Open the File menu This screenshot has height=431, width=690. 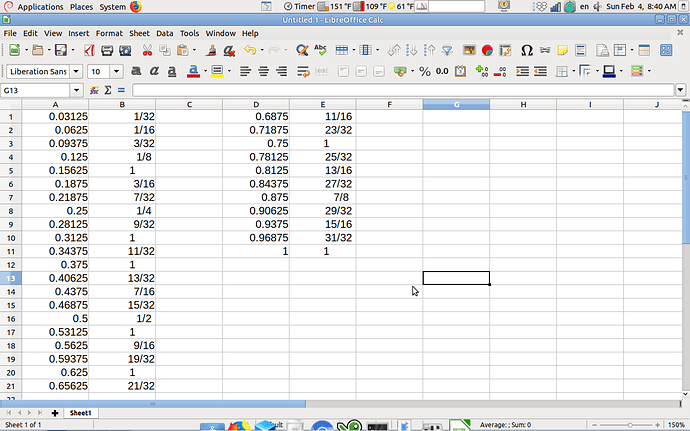tap(10, 33)
